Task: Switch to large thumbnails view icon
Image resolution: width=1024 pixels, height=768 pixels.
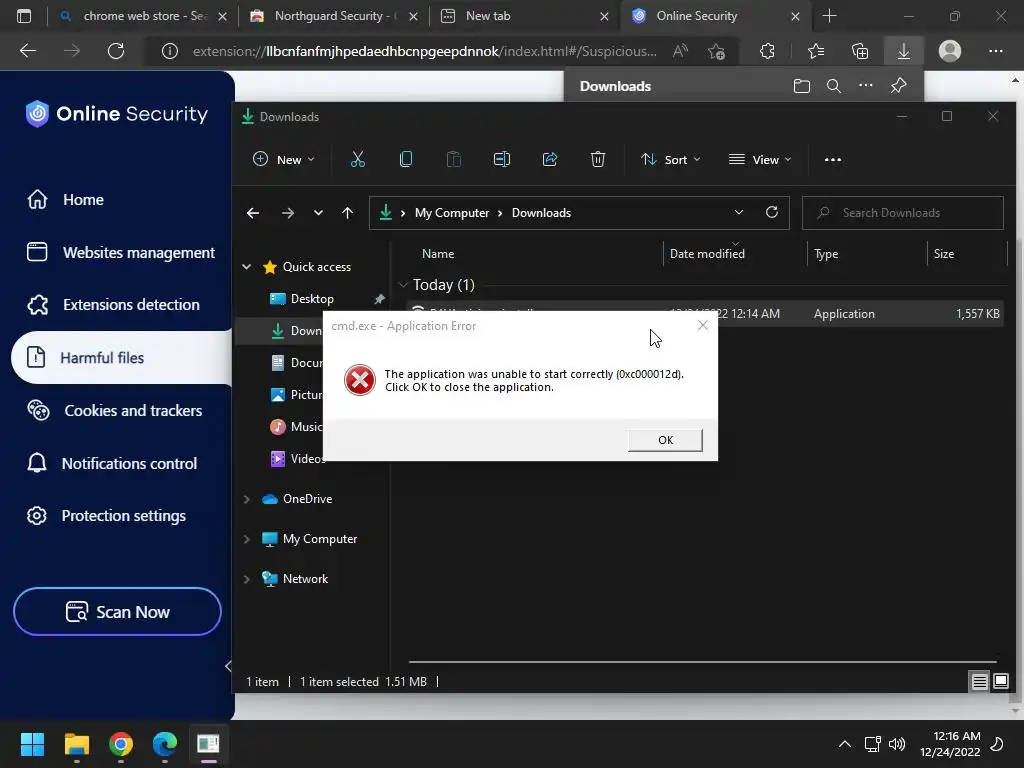Action: coord(1000,682)
